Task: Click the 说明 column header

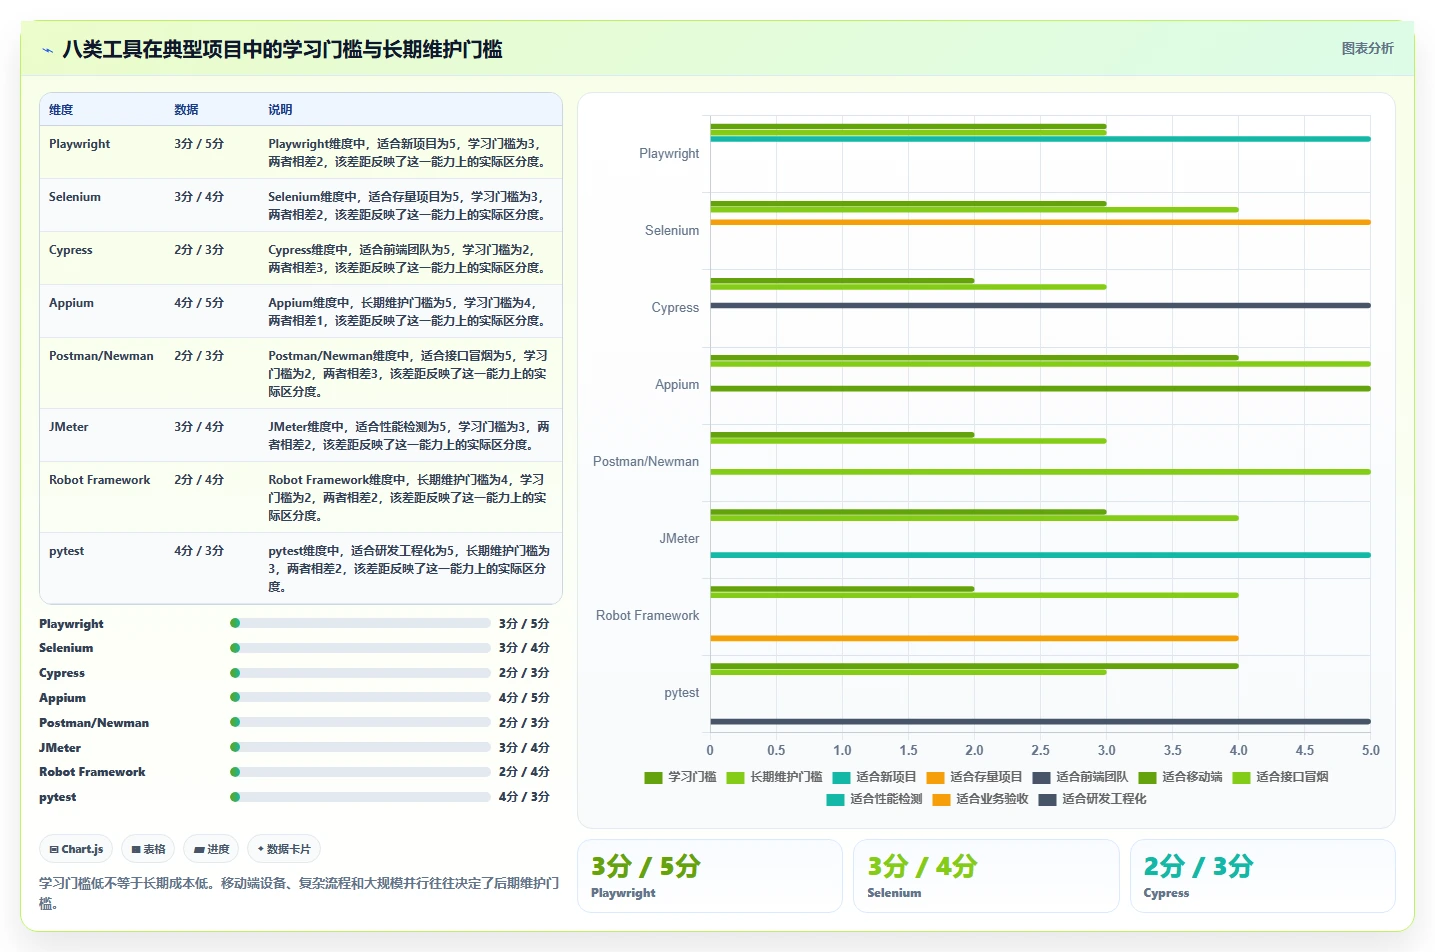Action: click(280, 110)
